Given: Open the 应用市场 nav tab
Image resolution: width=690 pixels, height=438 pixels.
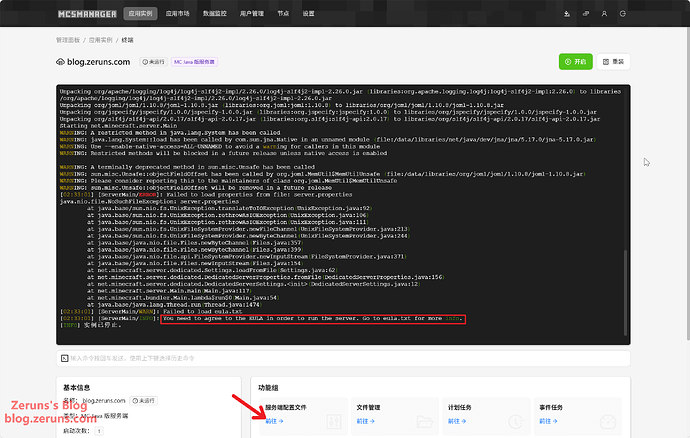Looking at the screenshot, I should pos(177,14).
